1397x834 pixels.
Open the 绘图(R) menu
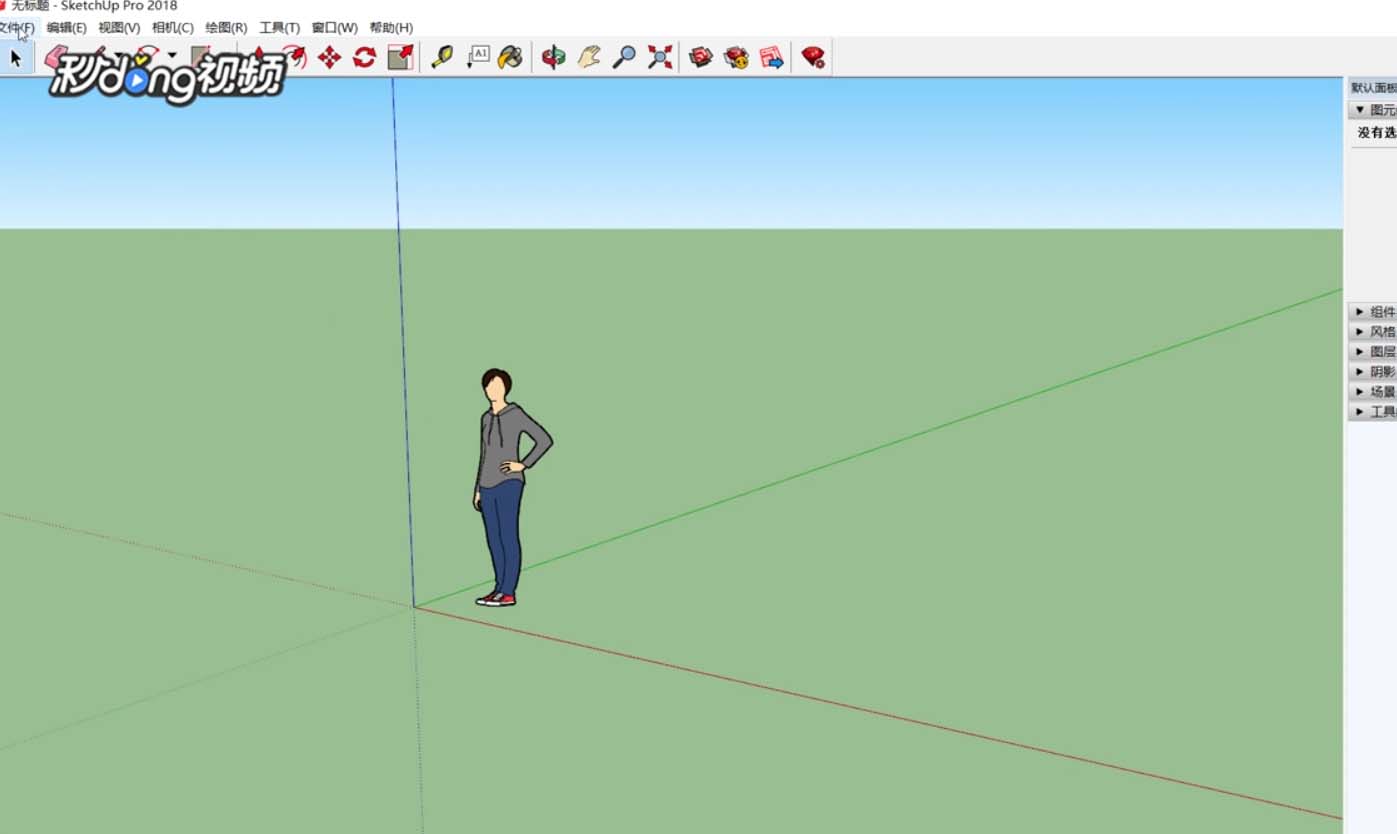(x=226, y=28)
